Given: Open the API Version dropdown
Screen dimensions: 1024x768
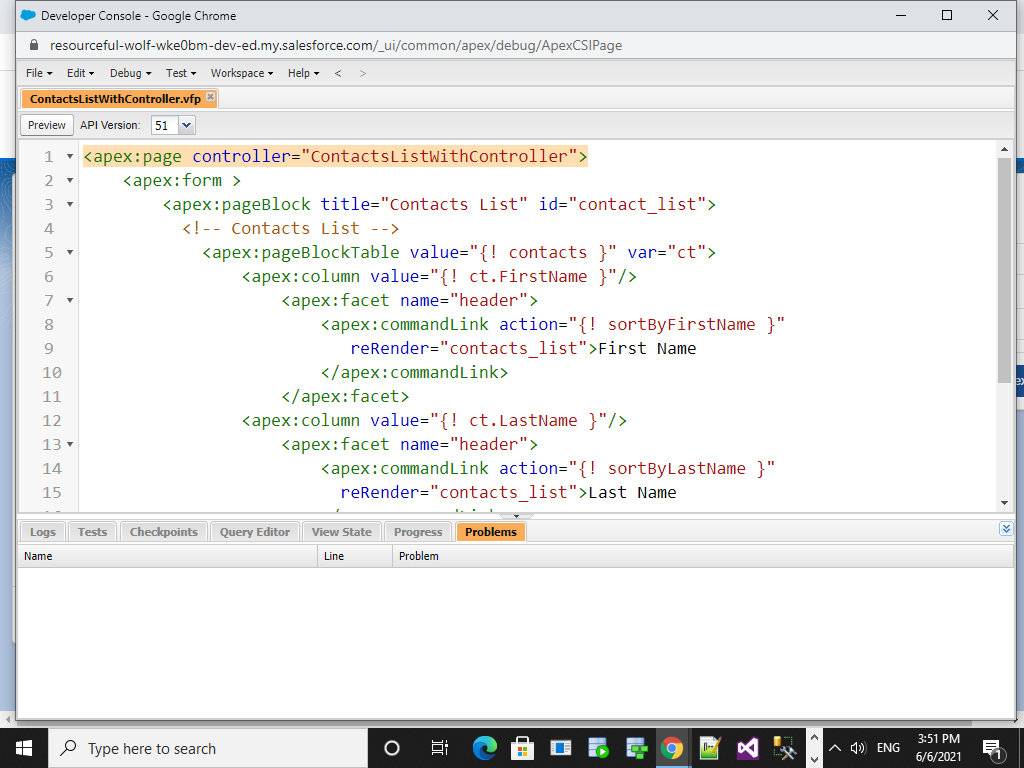Looking at the screenshot, I should 186,125.
